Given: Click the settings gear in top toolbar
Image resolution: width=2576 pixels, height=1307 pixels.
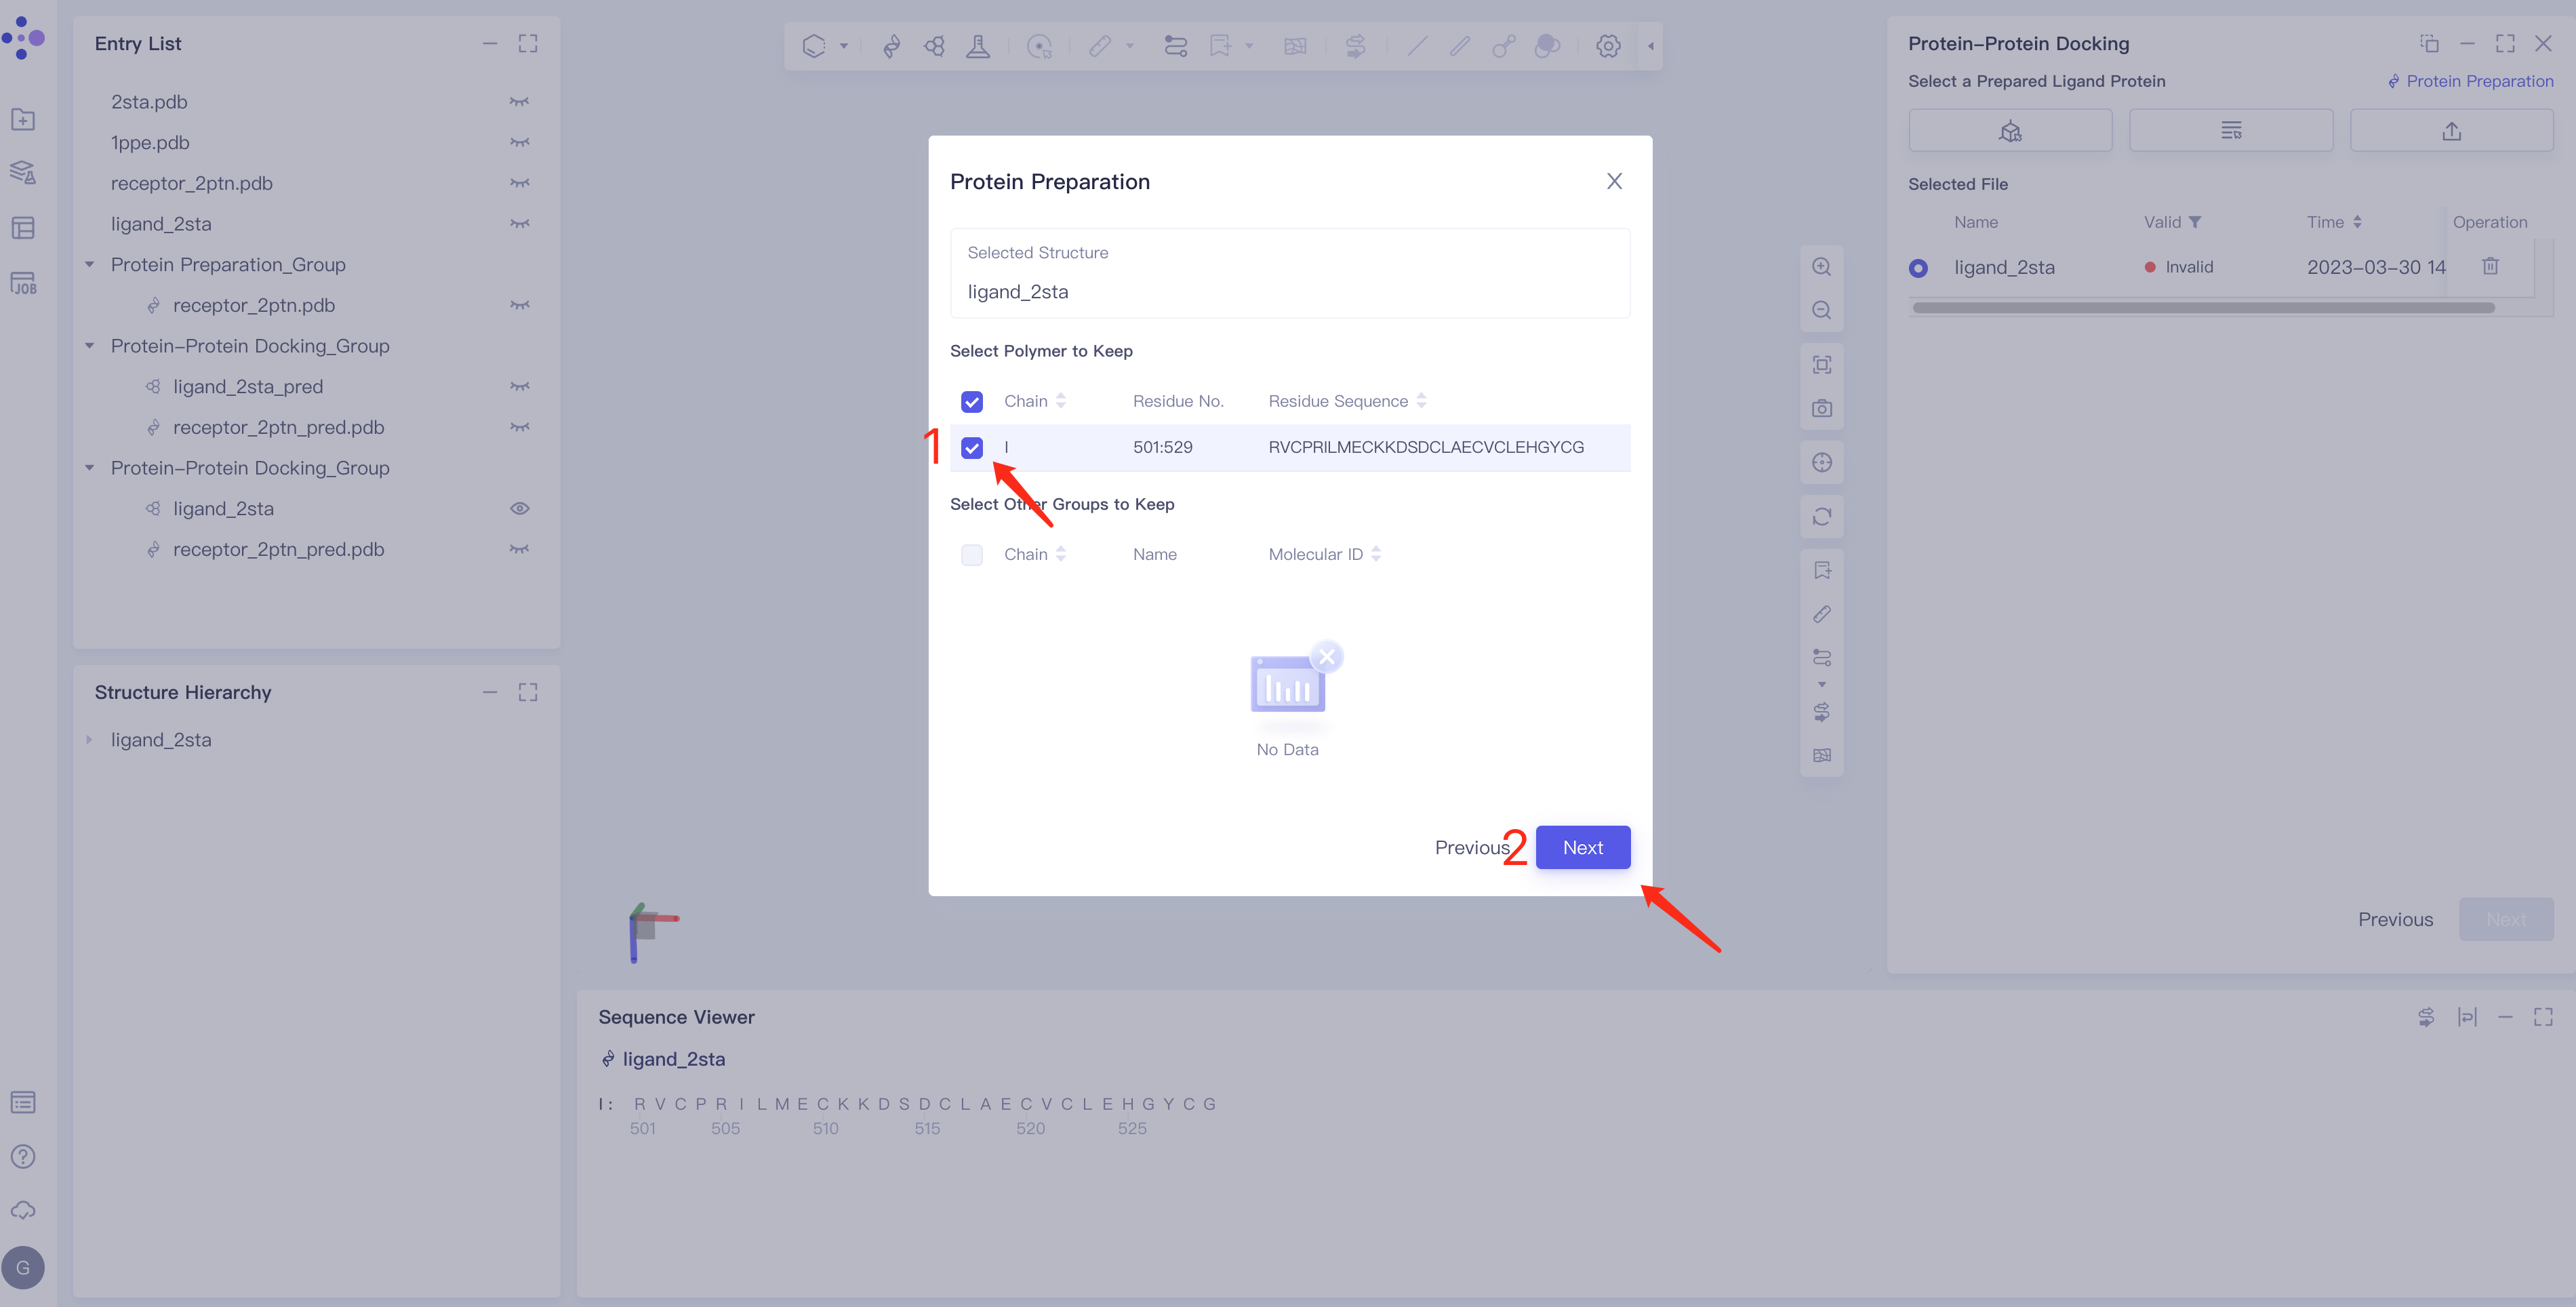Looking at the screenshot, I should (x=1607, y=46).
